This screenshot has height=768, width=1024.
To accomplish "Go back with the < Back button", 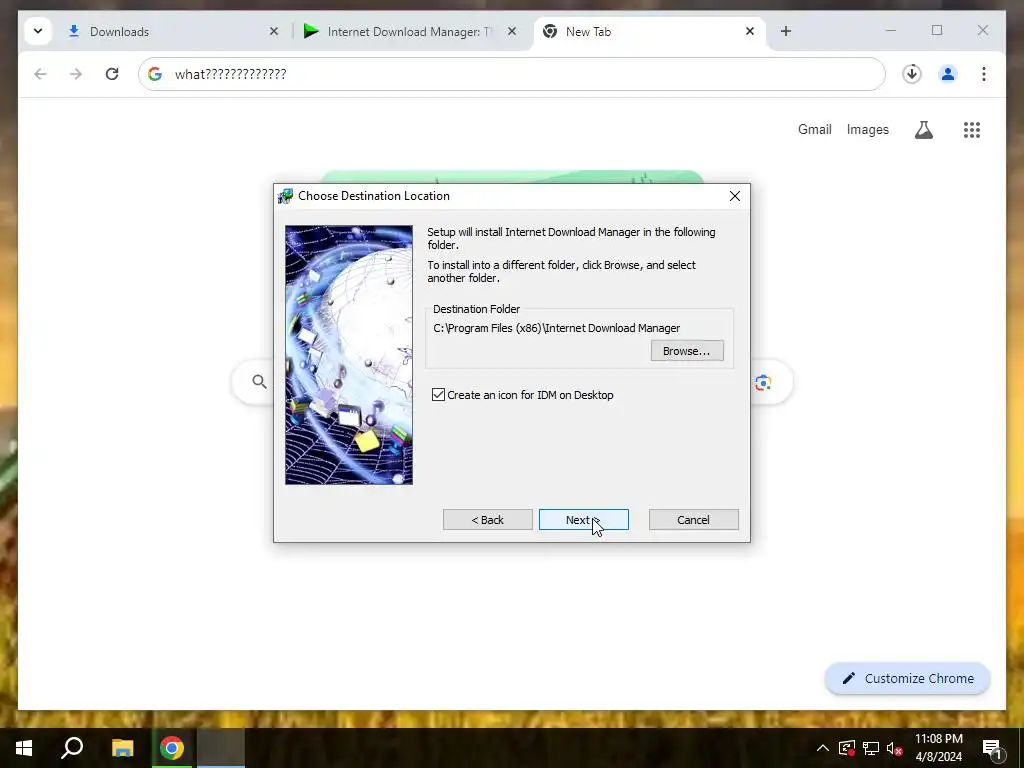I will (x=487, y=520).
